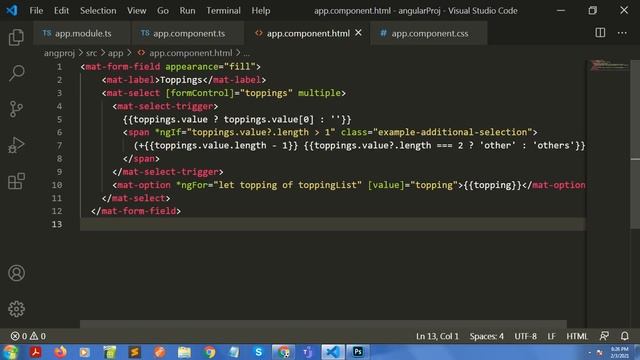This screenshot has width=640, height=360.
Task: Click the trailing ellipsis breadcrumb
Action: point(247,53)
